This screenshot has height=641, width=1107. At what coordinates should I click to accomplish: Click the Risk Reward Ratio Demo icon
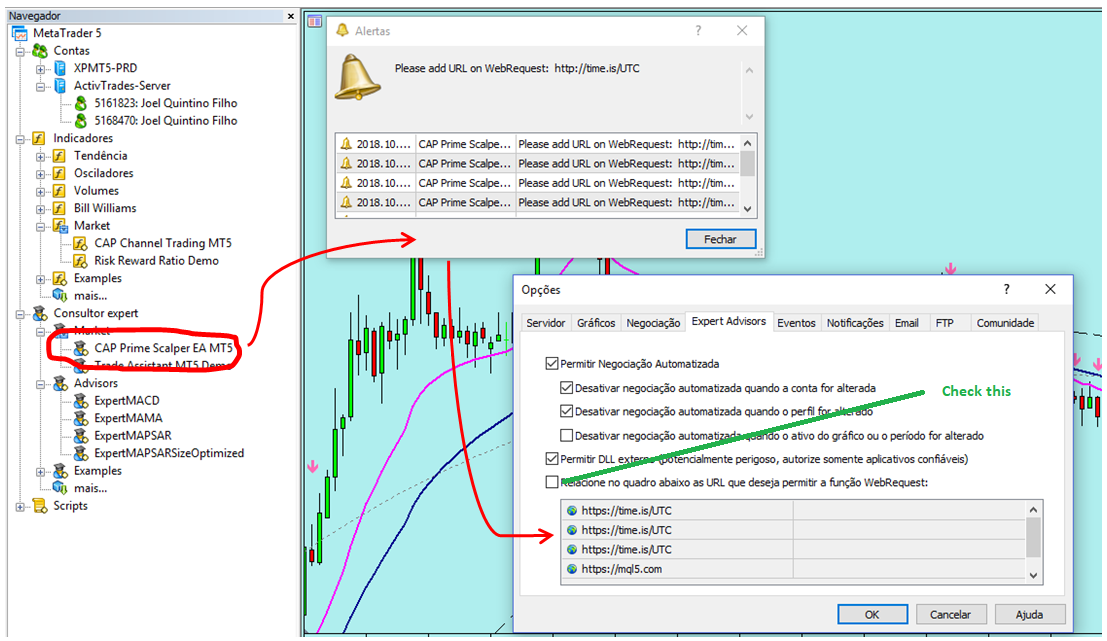[x=80, y=261]
